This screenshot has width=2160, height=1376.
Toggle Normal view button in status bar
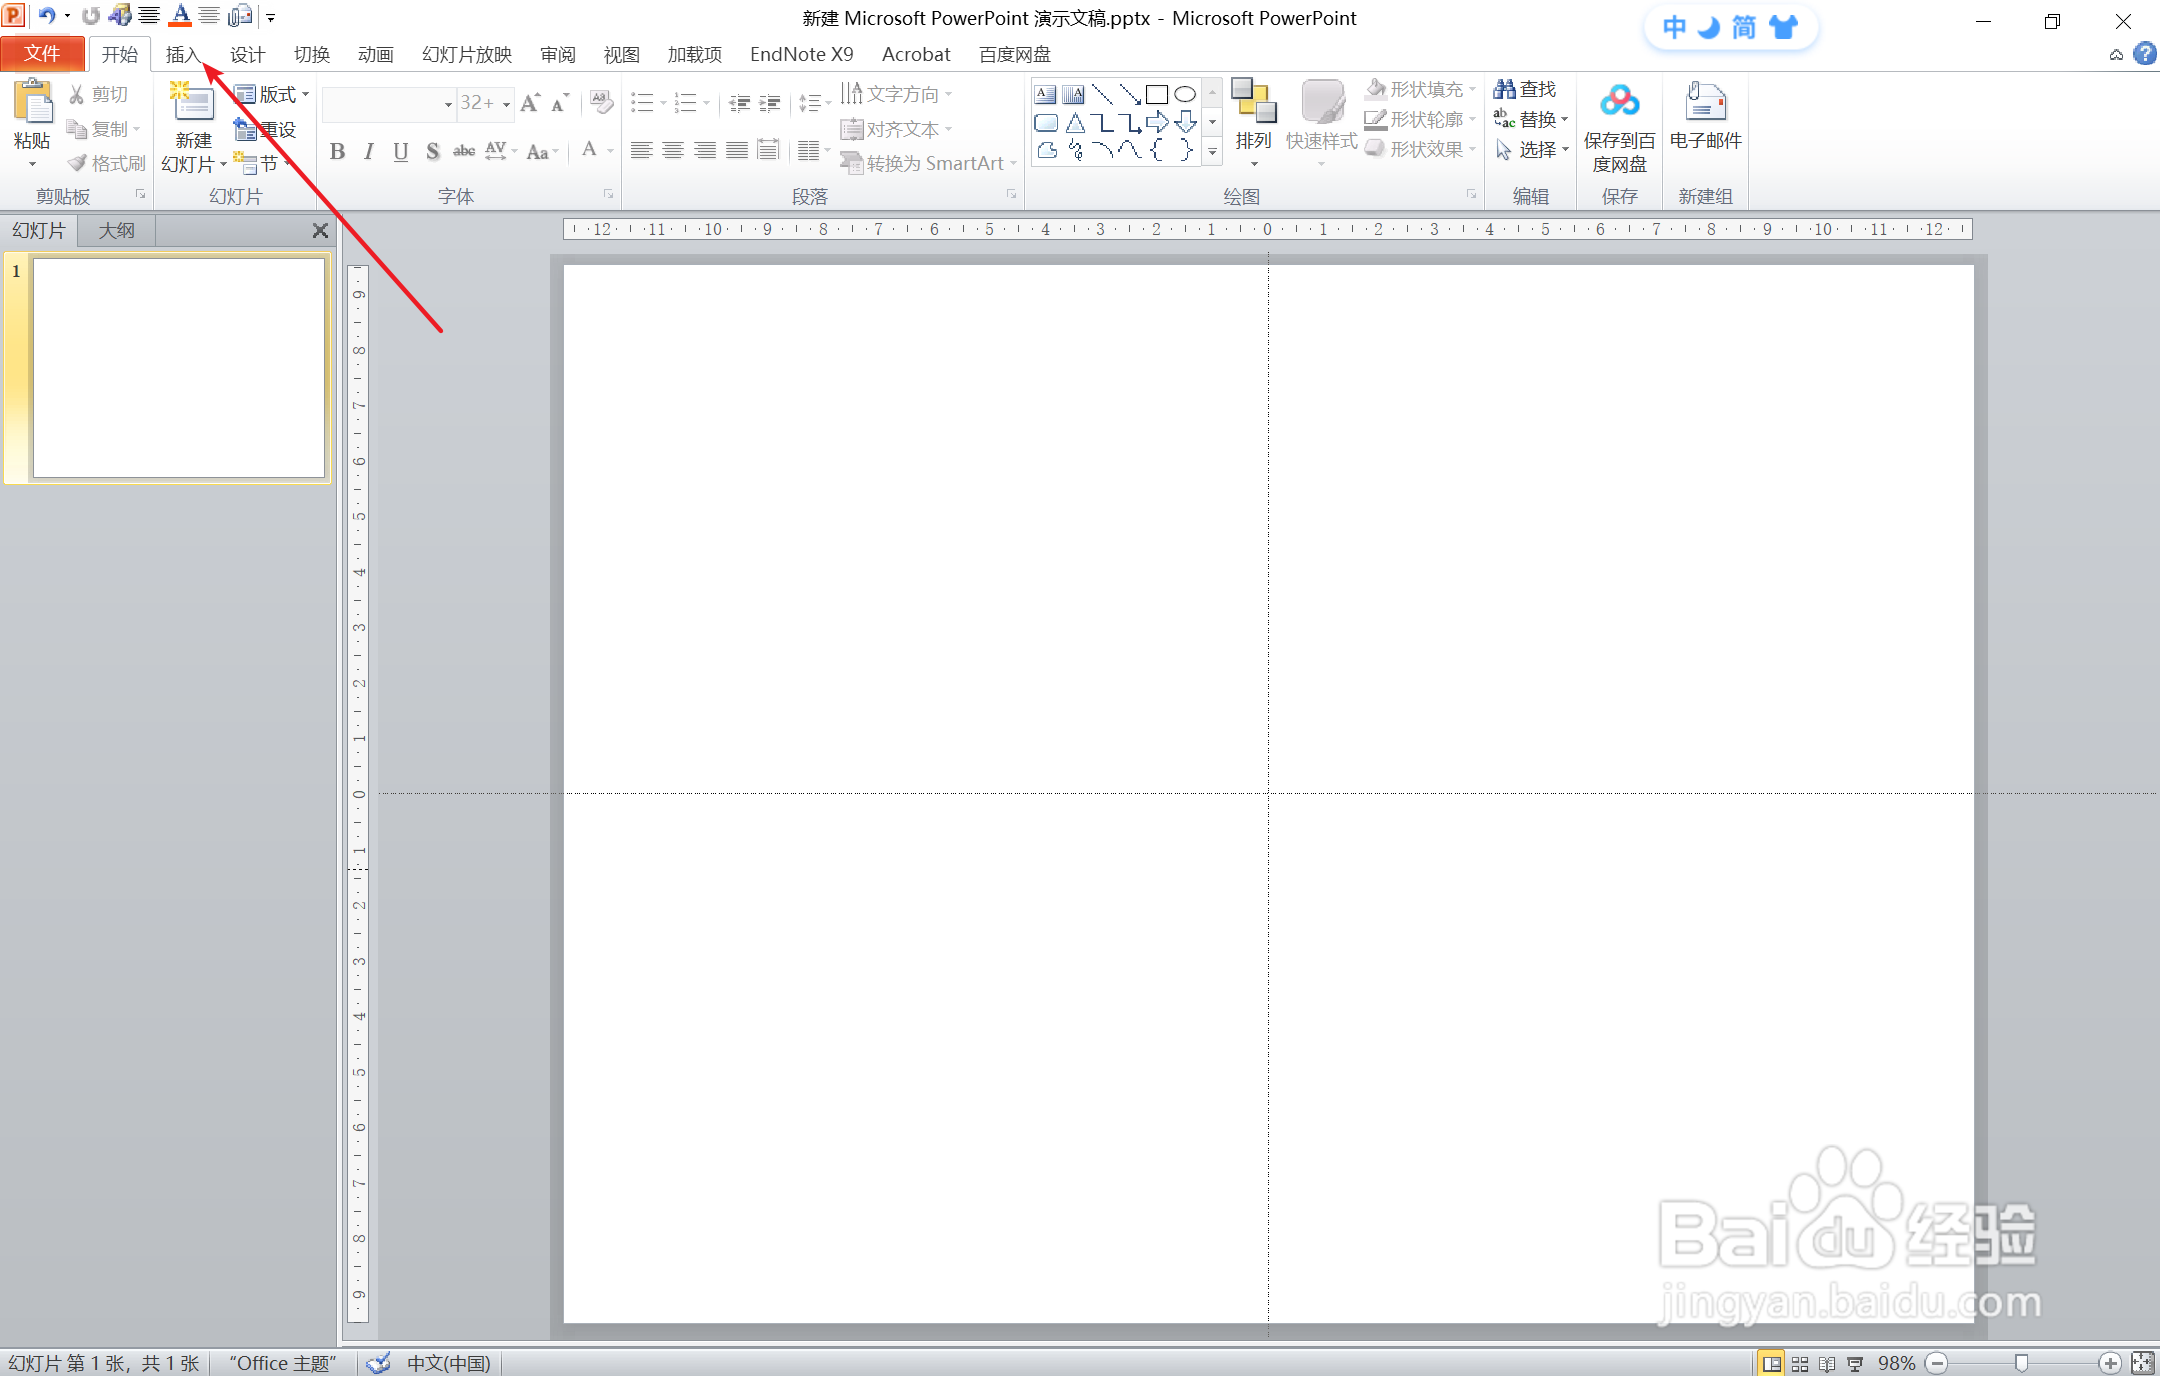(x=1772, y=1364)
